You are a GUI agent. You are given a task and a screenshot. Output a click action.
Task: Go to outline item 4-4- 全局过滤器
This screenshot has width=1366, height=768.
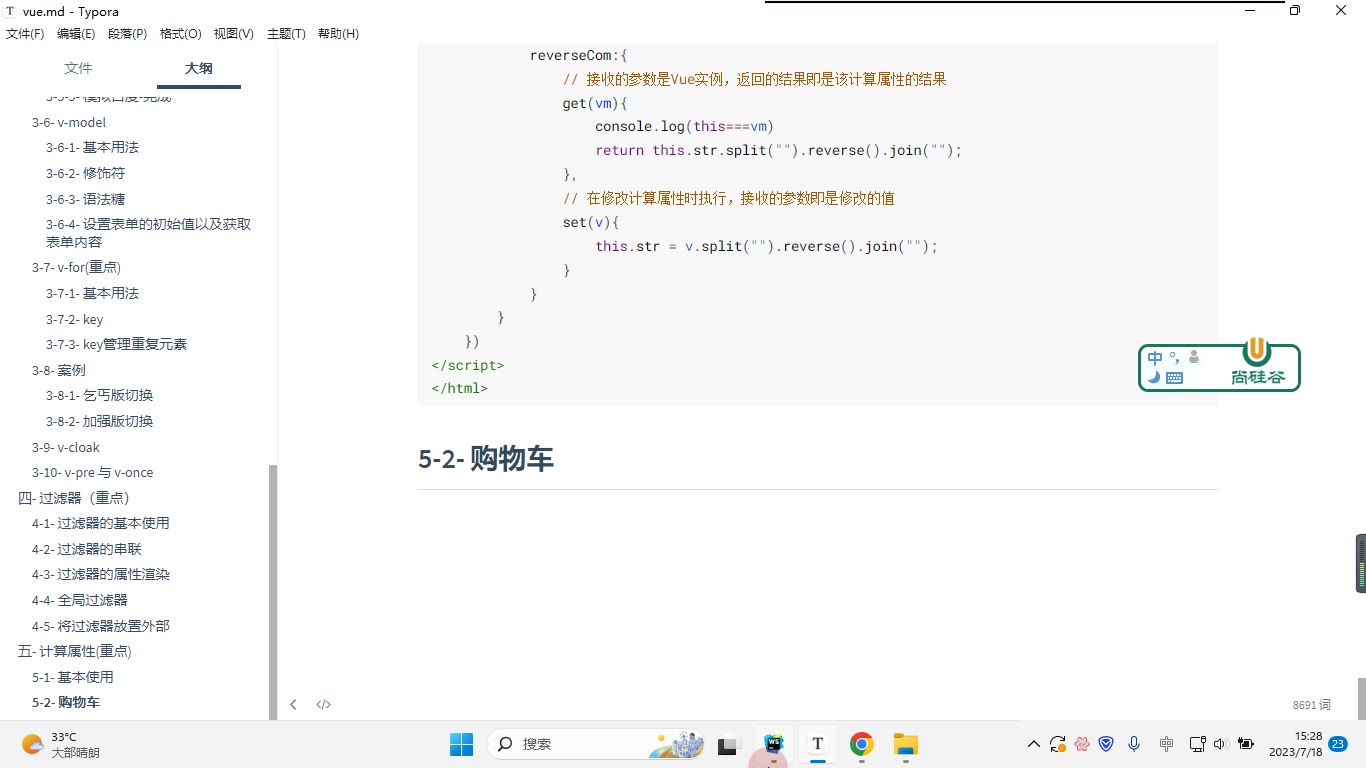pyautogui.click(x=80, y=600)
